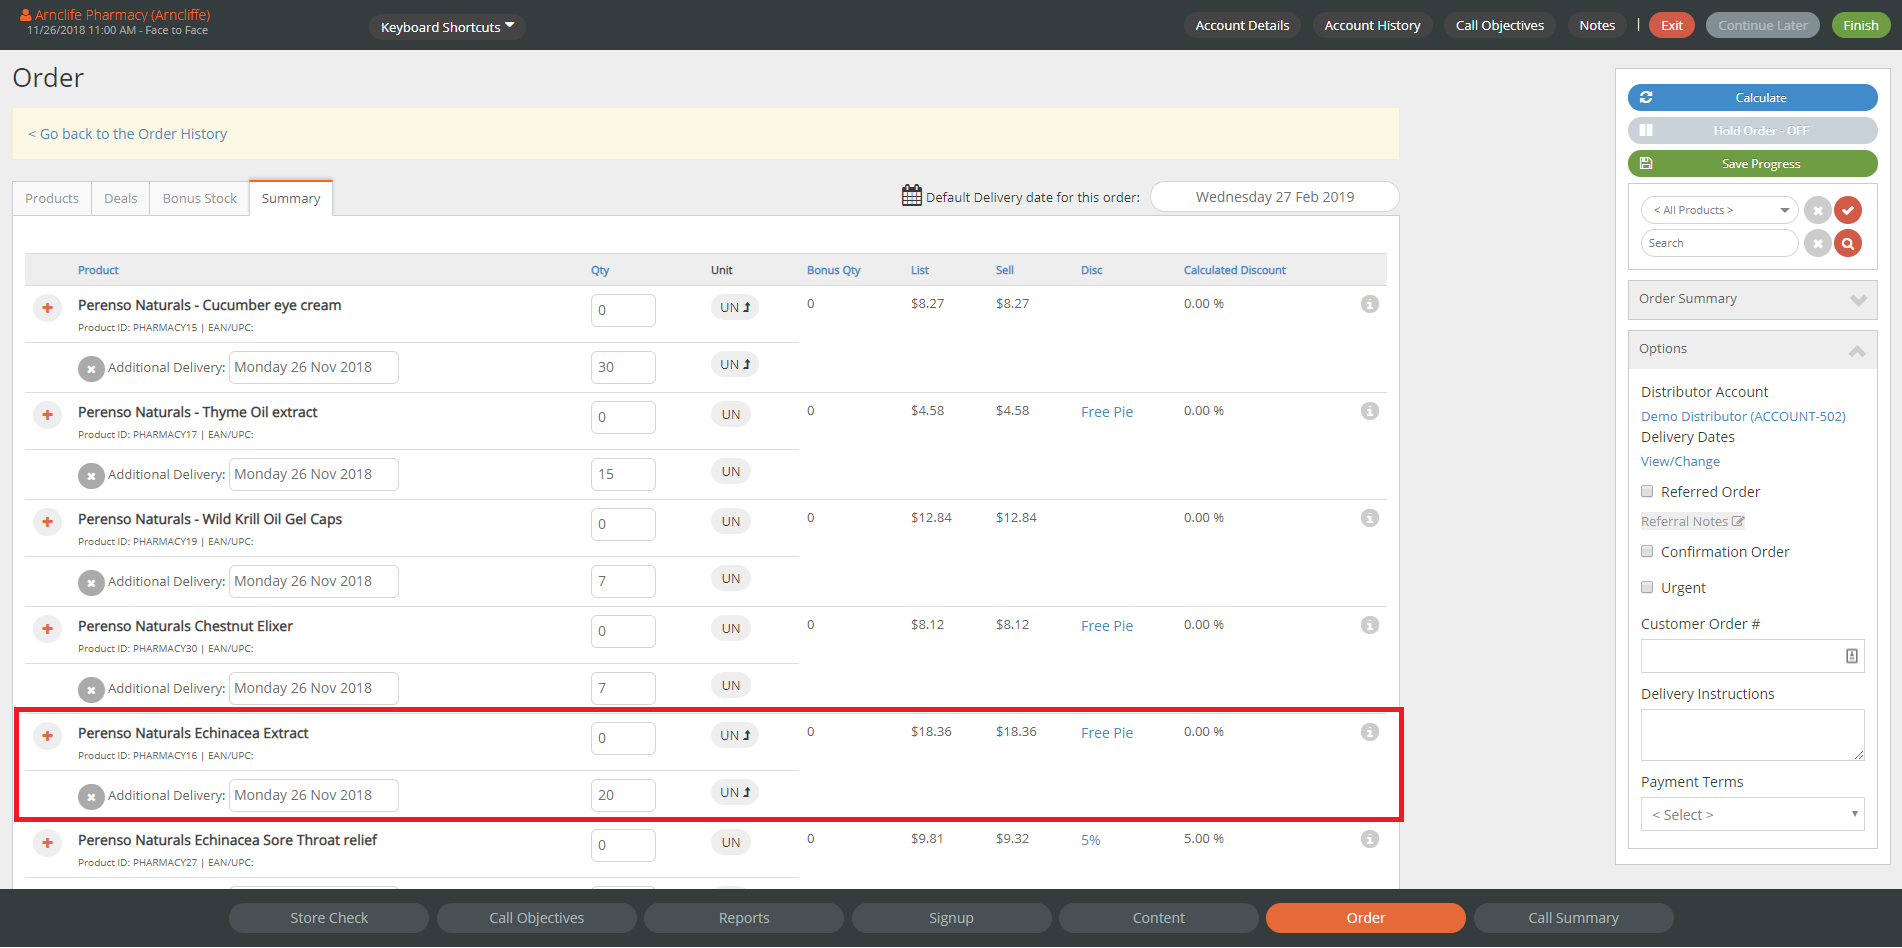Toggle Hold Order - OFF
Viewport: 1902px width, 948px height.
point(1752,131)
